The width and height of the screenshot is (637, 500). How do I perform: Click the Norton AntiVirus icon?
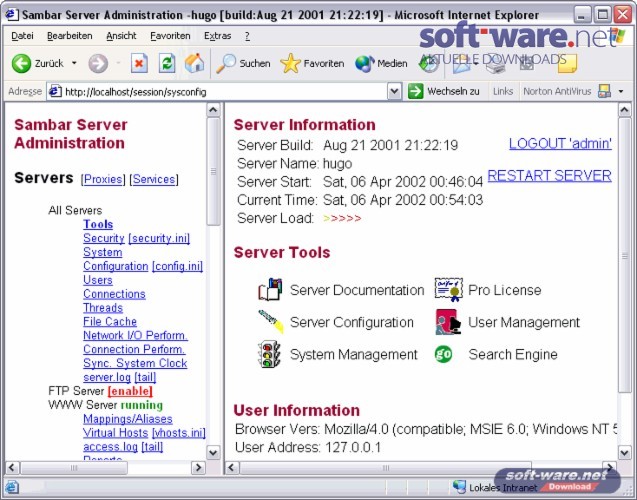(x=604, y=91)
